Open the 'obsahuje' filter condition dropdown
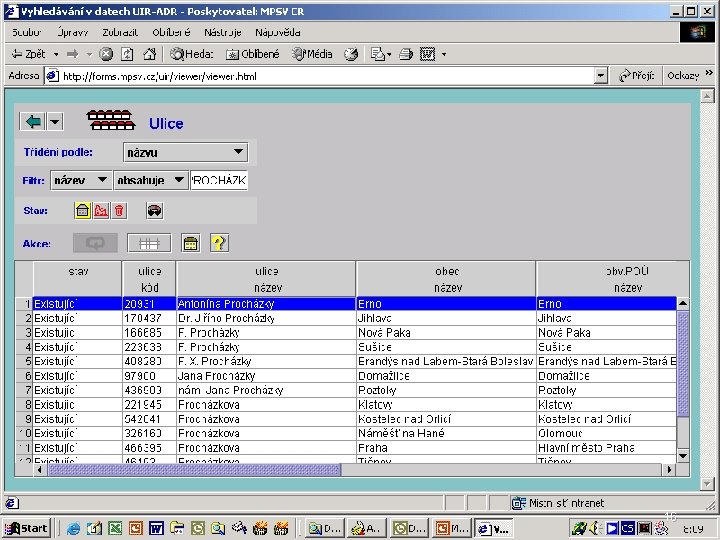 tap(178, 180)
